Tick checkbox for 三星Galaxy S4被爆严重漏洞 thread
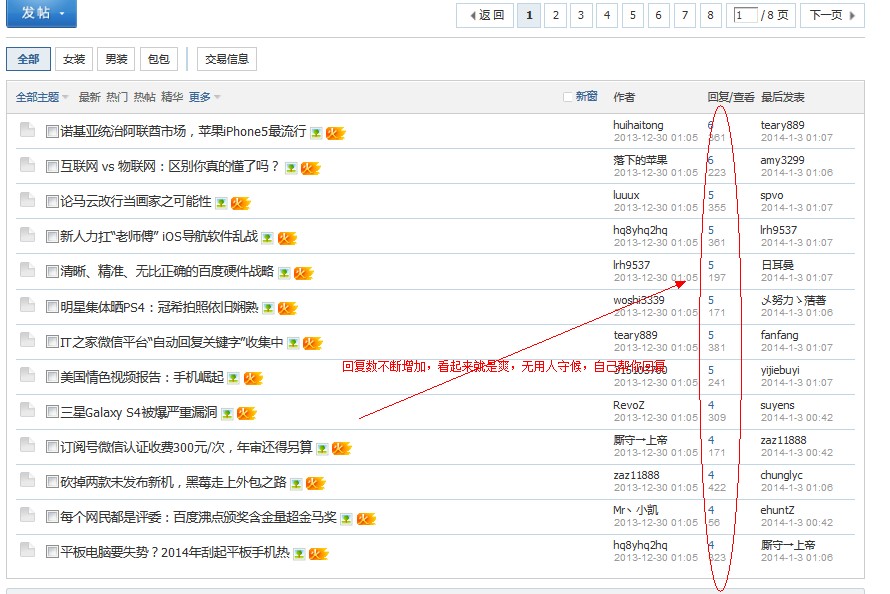This screenshot has height=594, width=890. [52, 412]
